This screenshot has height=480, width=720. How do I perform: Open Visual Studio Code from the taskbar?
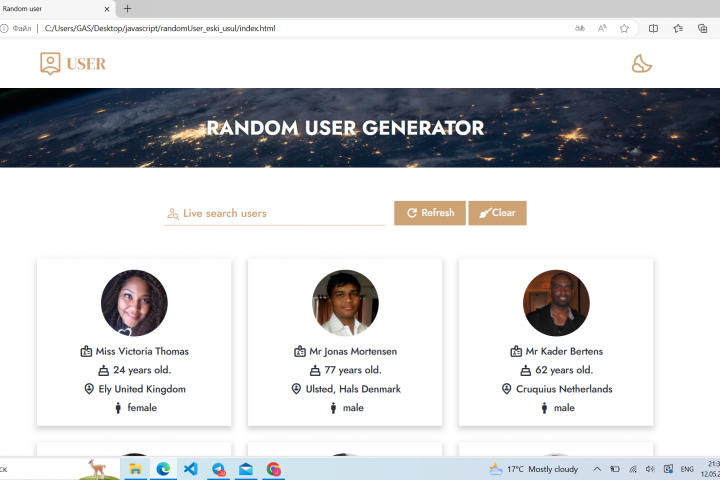click(191, 469)
